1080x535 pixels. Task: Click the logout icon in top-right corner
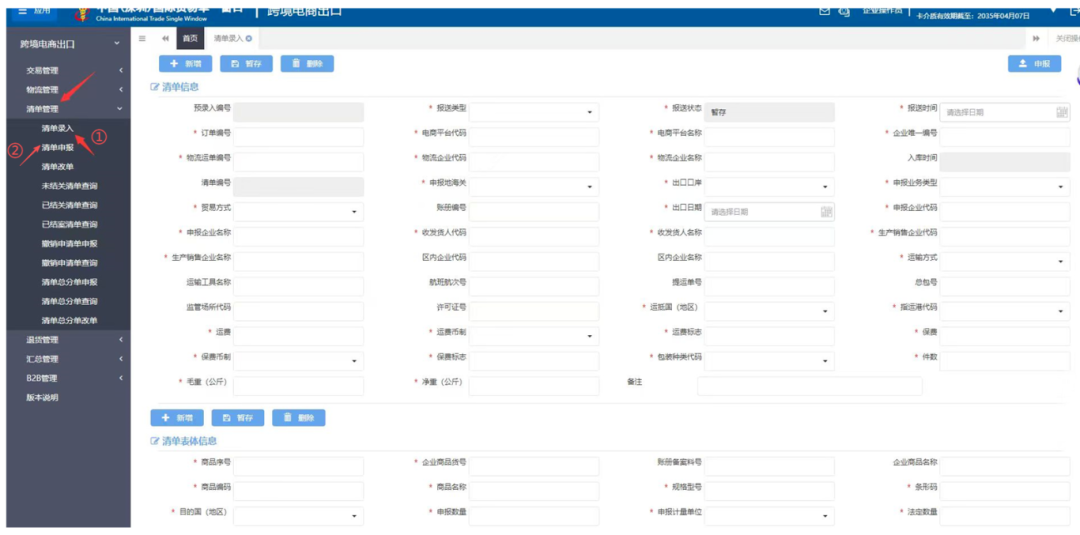[1074, 9]
